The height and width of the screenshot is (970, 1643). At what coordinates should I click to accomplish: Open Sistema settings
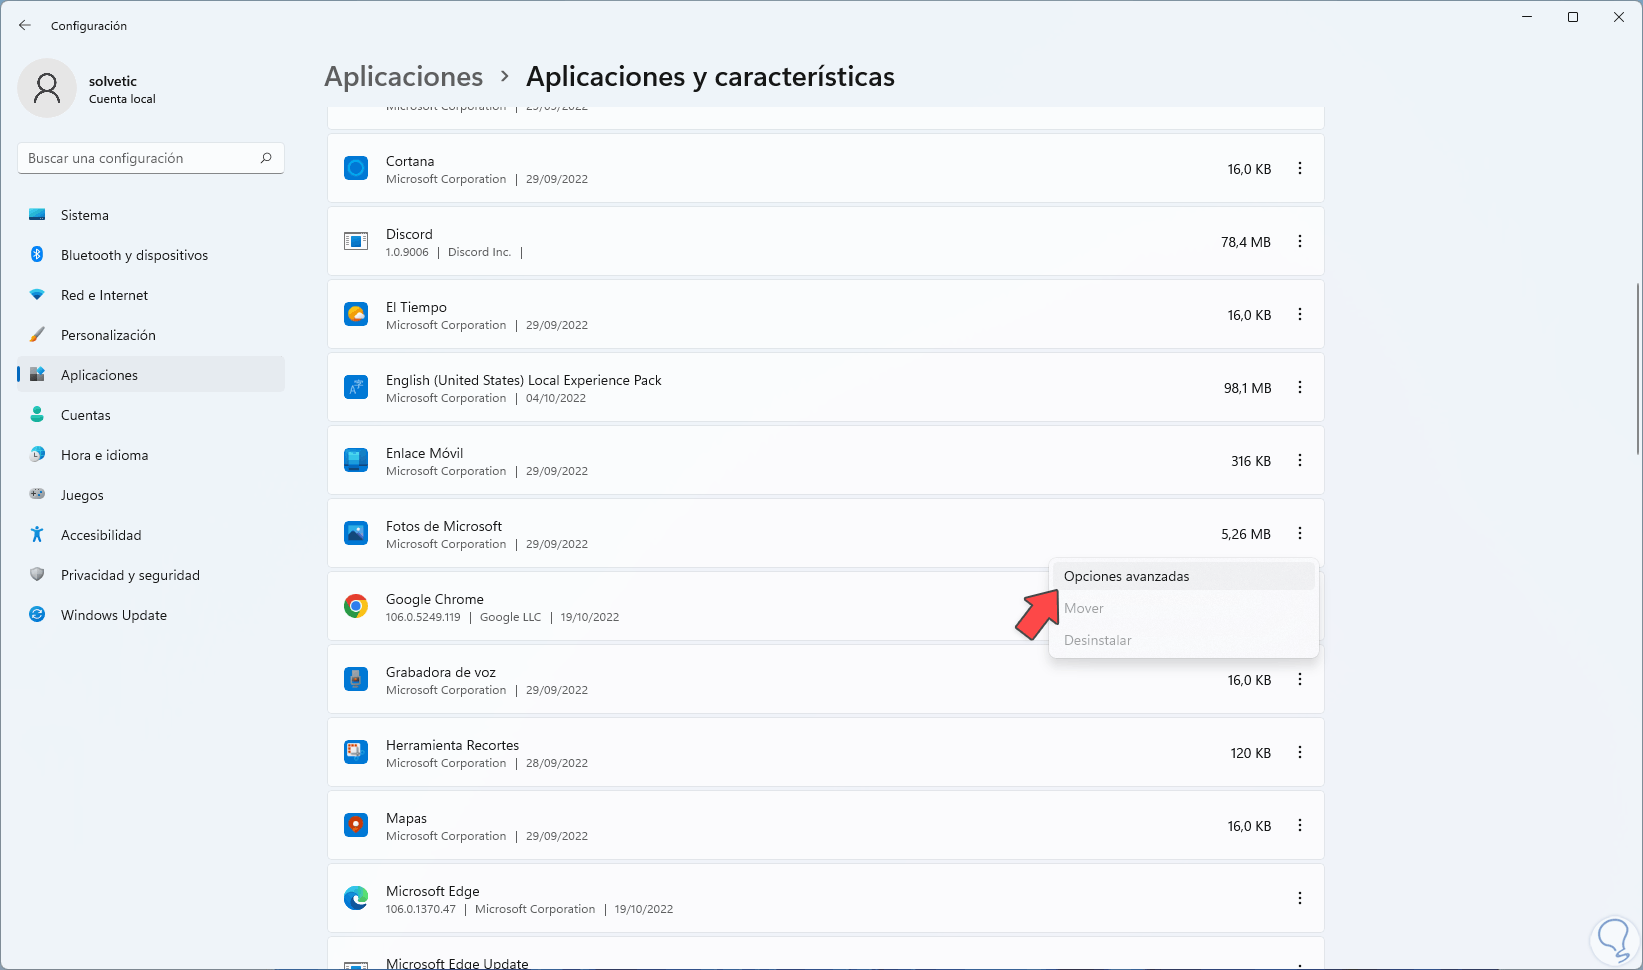click(x=151, y=215)
